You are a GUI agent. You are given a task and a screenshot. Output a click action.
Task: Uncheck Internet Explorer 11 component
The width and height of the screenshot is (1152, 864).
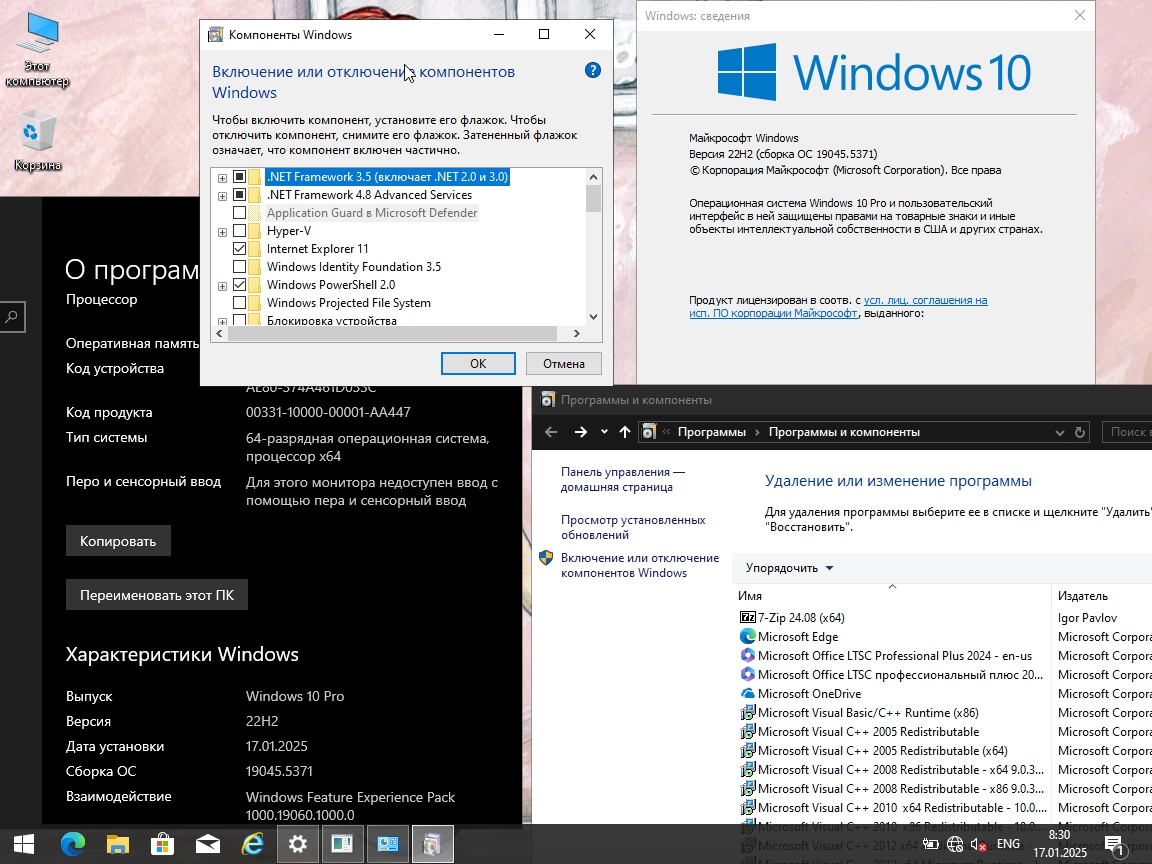[239, 249]
